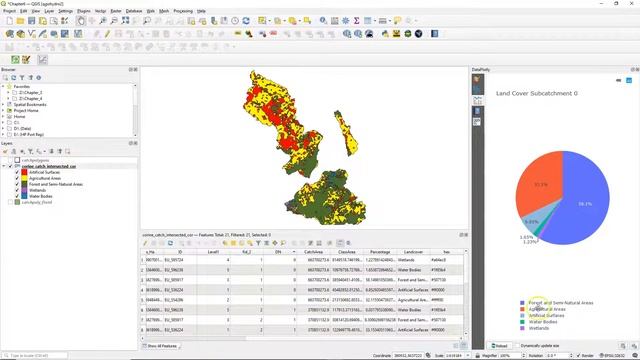Open the Statistical Summary sigma icon
The width and height of the screenshot is (640, 360).
click(356, 20)
